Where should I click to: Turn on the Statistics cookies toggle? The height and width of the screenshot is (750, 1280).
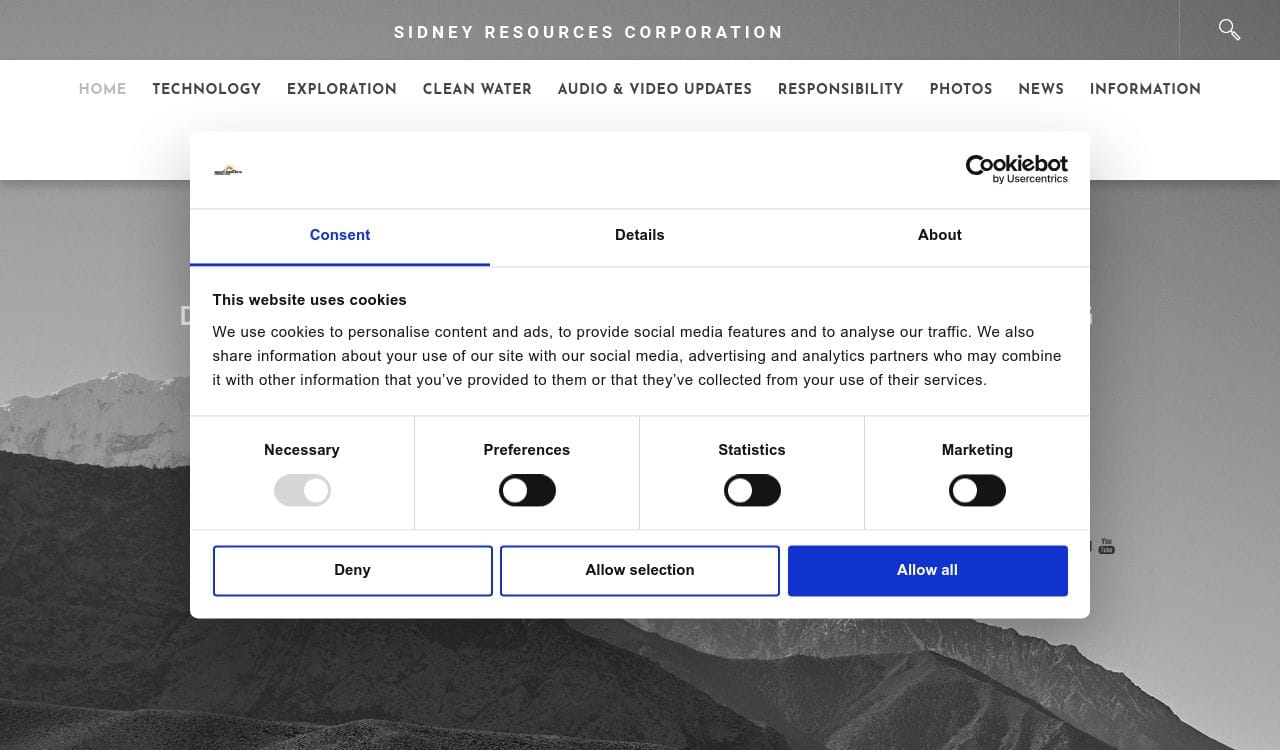click(x=752, y=491)
